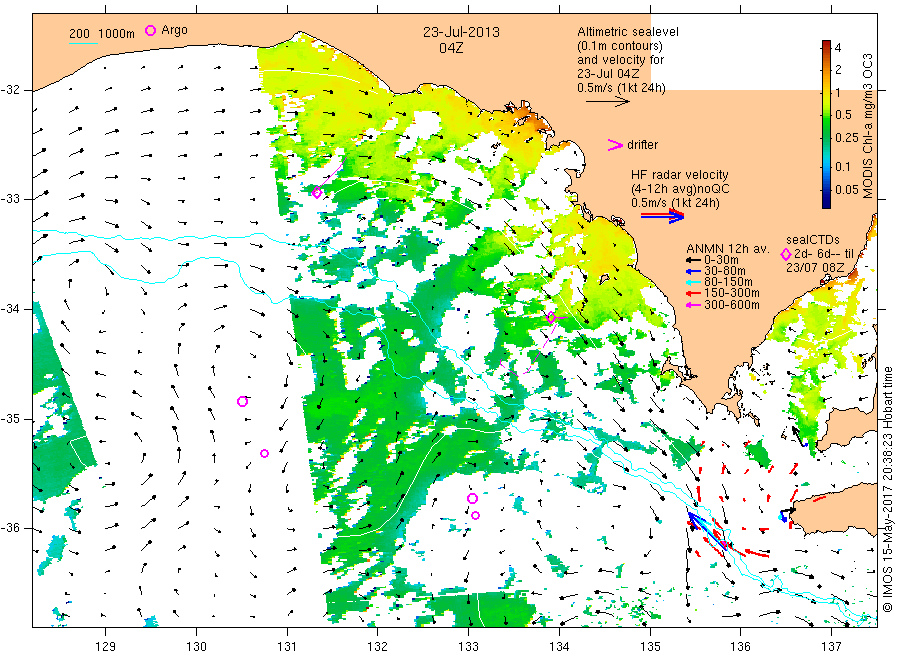Click the magenta drifter chevron in the legend
Viewport: 900px width, 660px height.
(615, 145)
